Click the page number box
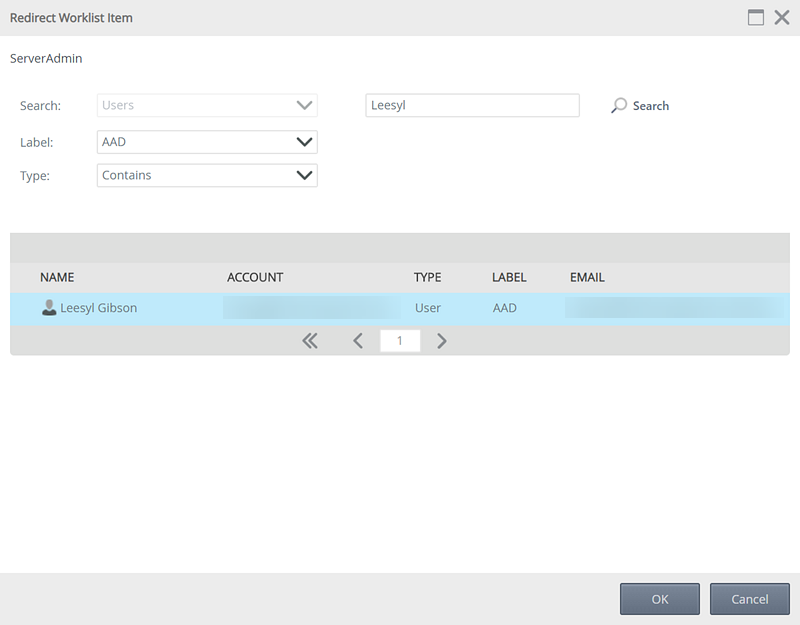 click(400, 341)
